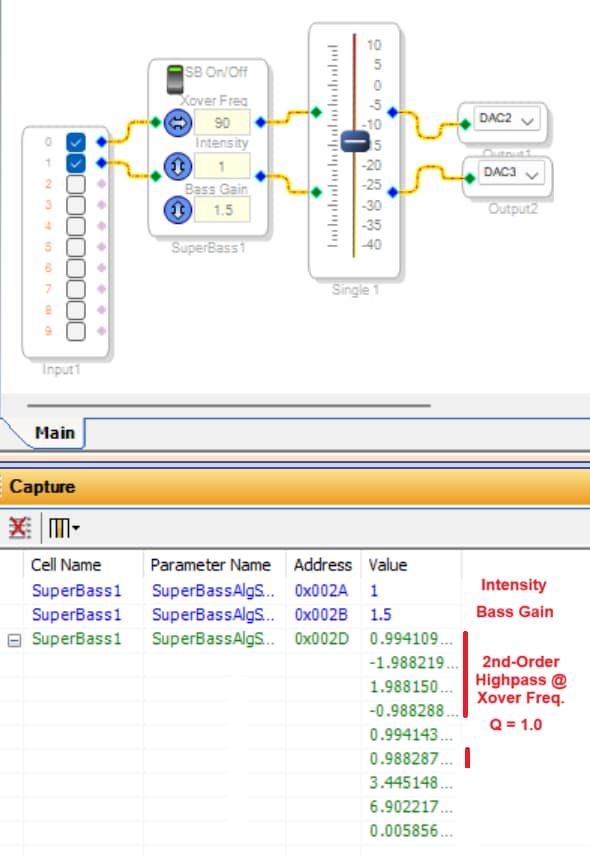The height and width of the screenshot is (857, 590).
Task: Click Single 1 top input pin
Action: (x=316, y=112)
